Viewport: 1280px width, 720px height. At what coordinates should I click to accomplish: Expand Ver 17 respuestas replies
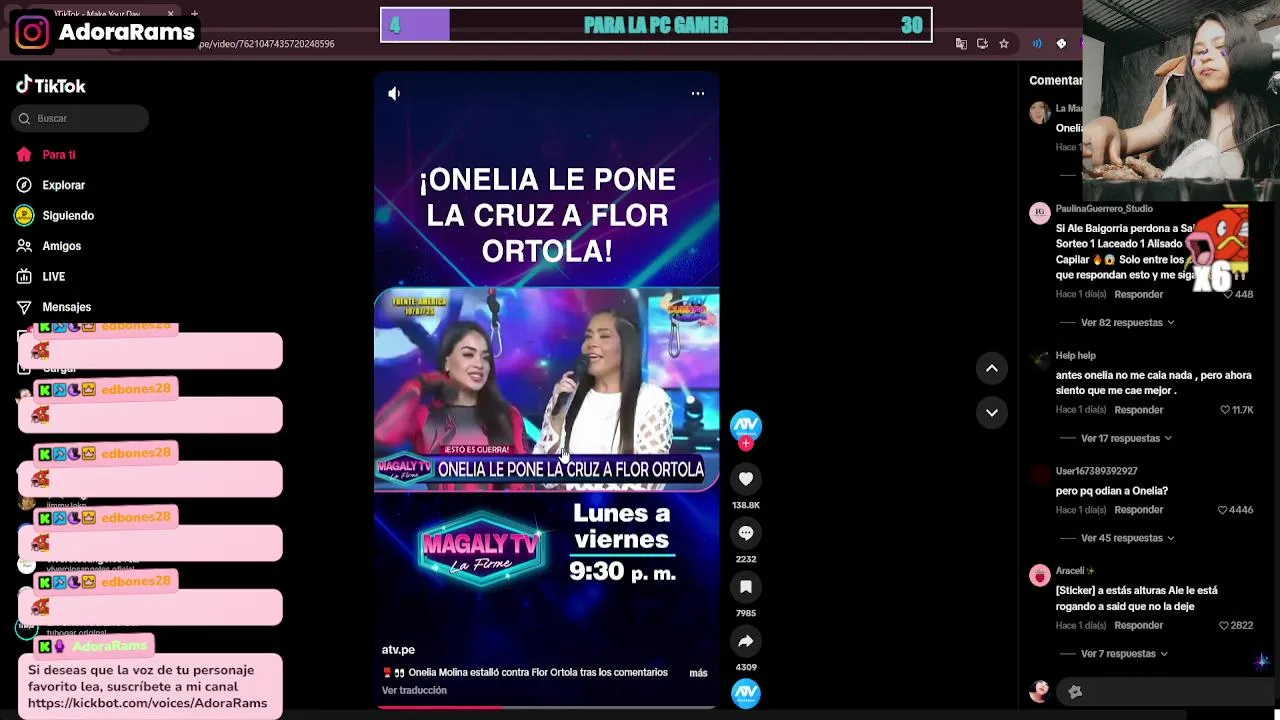tap(1126, 438)
